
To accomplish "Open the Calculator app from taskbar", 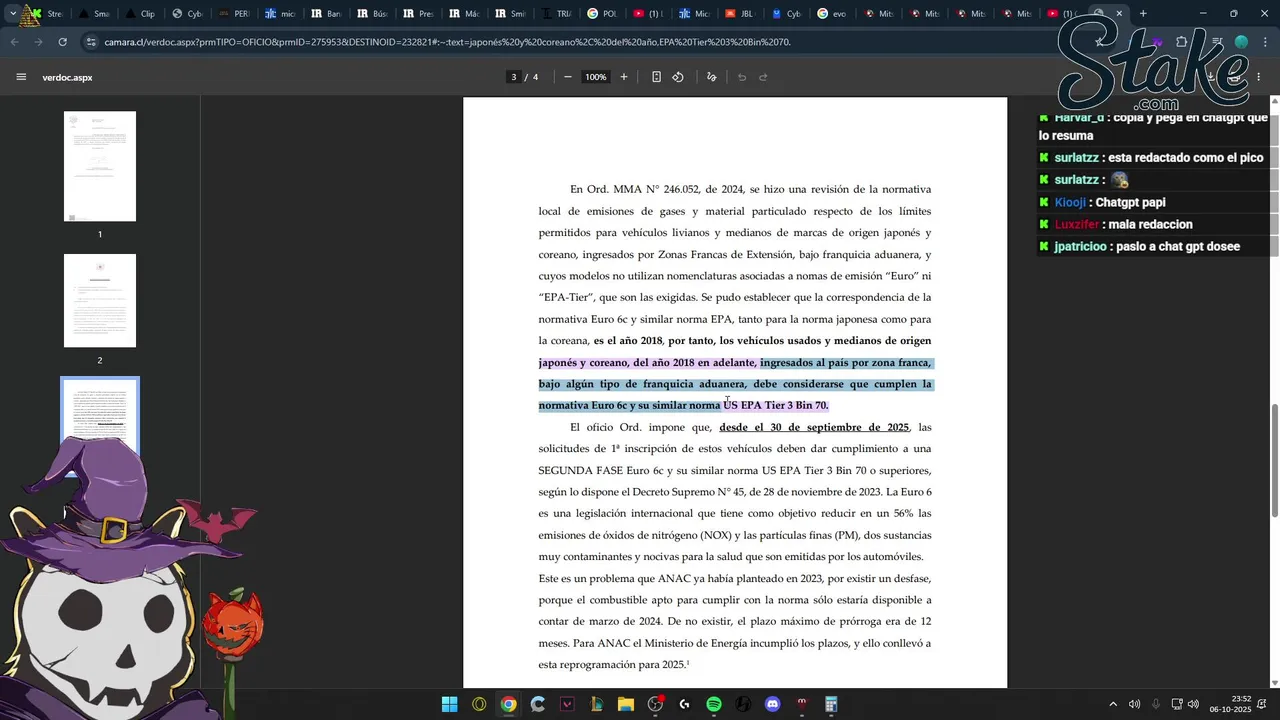I will pos(831,704).
